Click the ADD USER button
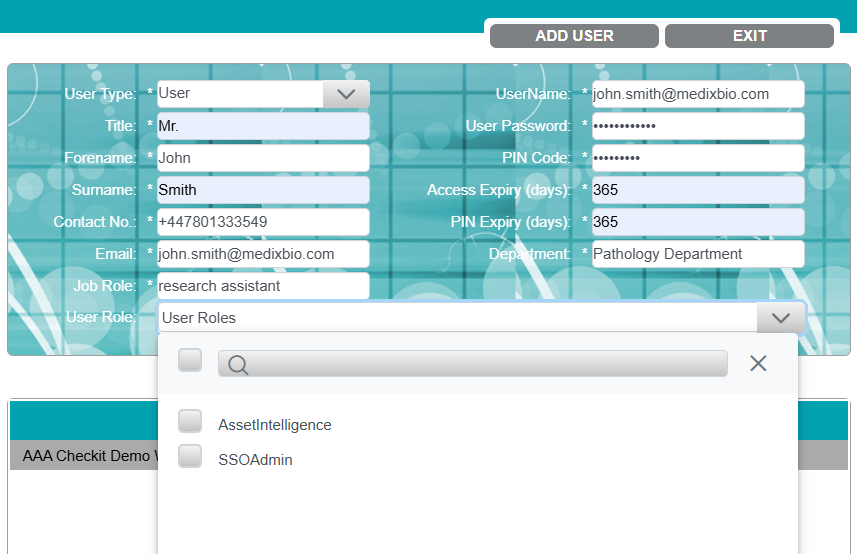Viewport: 857px width, 554px height. coord(574,36)
